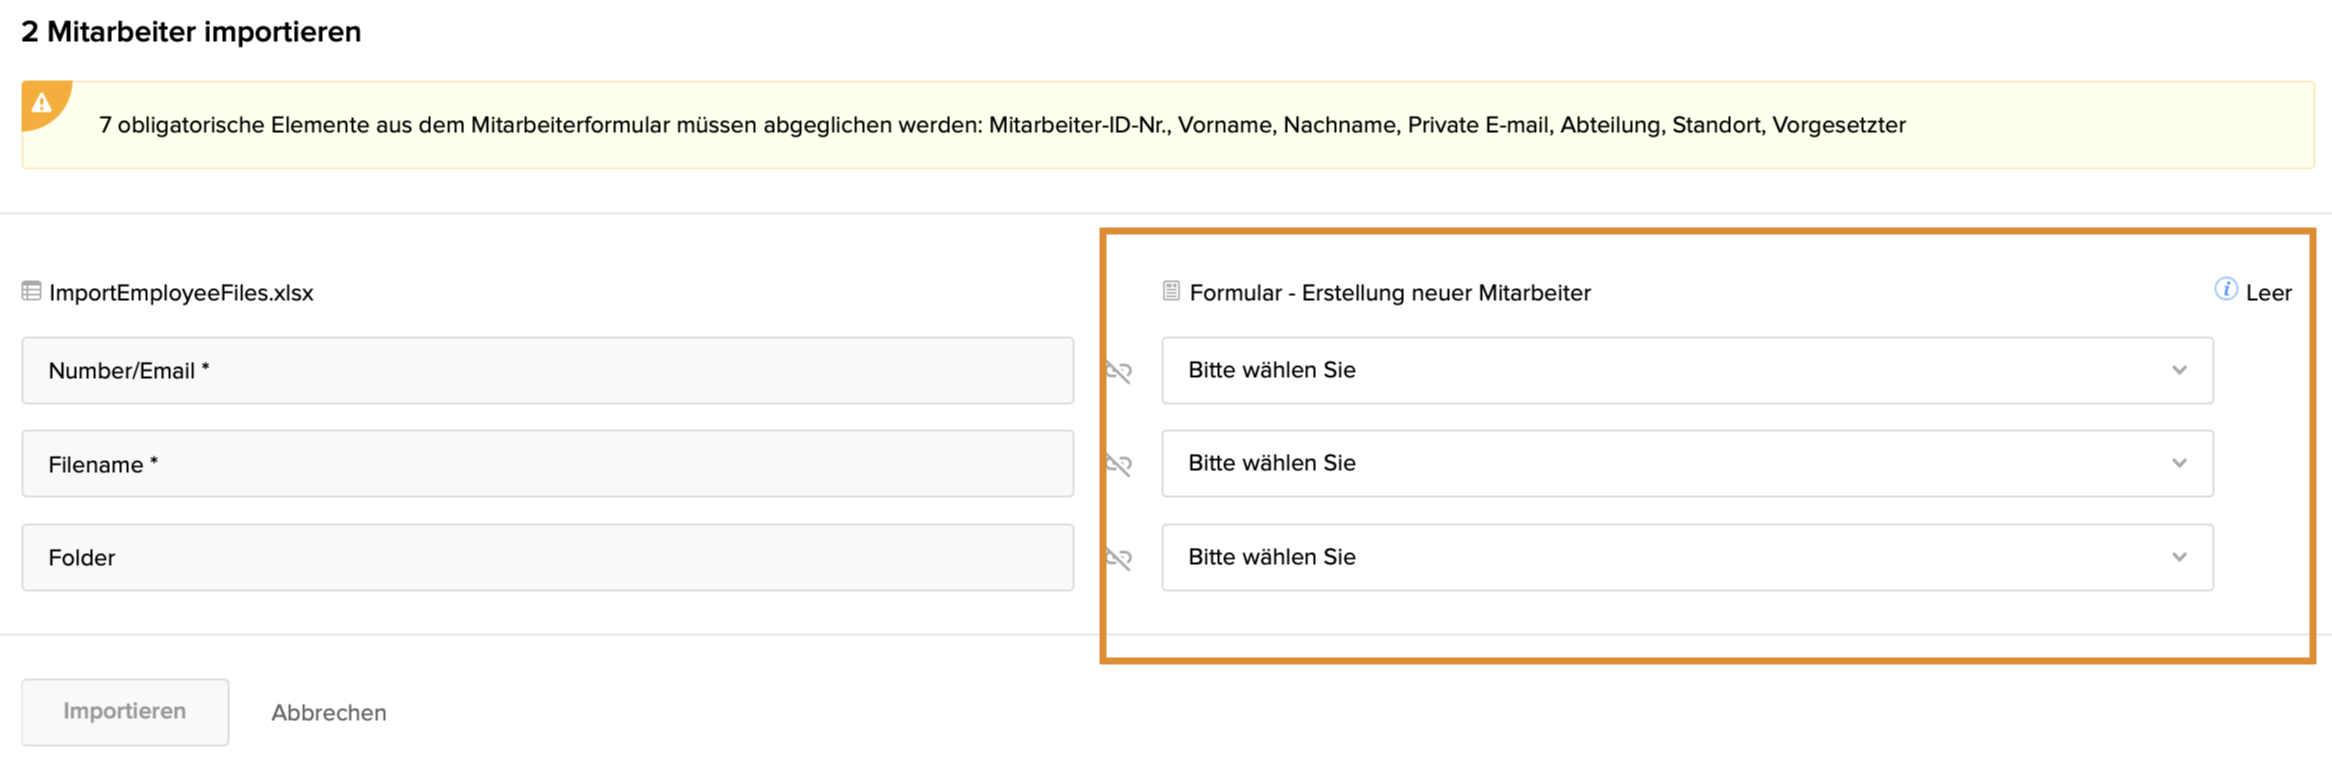Select the Folder source field

click(547, 558)
